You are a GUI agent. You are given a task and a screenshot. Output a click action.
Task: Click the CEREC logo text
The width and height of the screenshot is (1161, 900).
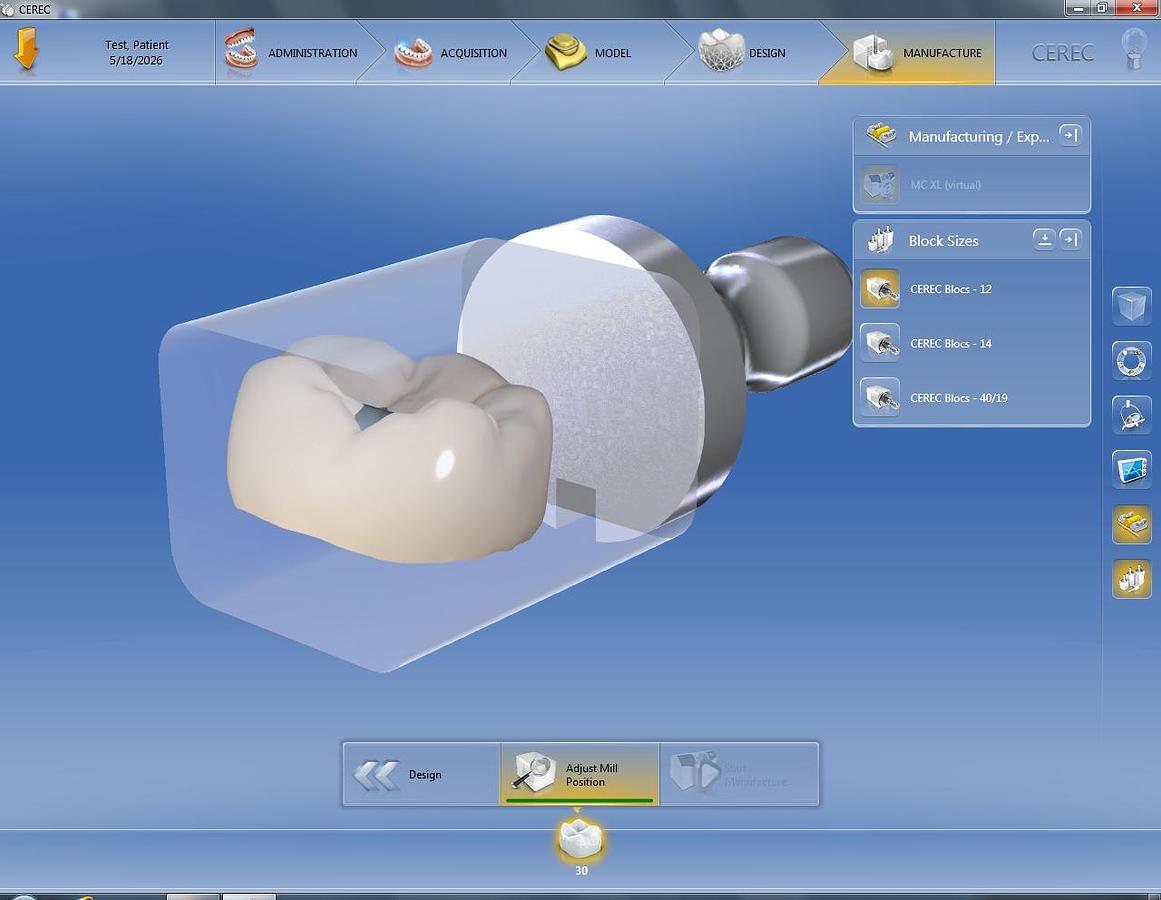tap(1062, 53)
